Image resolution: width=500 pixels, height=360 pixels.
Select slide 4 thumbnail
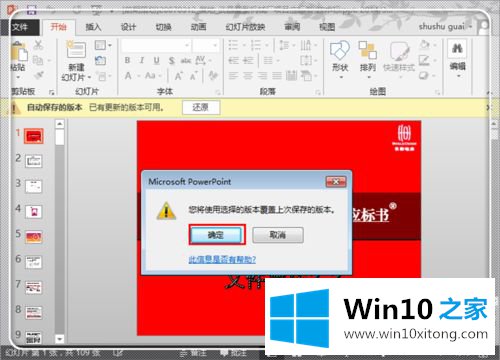click(34, 211)
